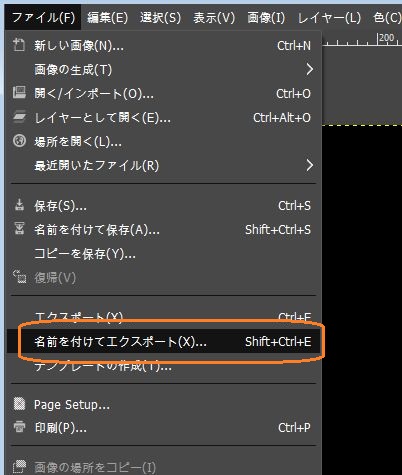This screenshot has height=475, width=402.
Task: Click the save-as icon next to 名前を付けて保存(A)
Action: click(19, 229)
